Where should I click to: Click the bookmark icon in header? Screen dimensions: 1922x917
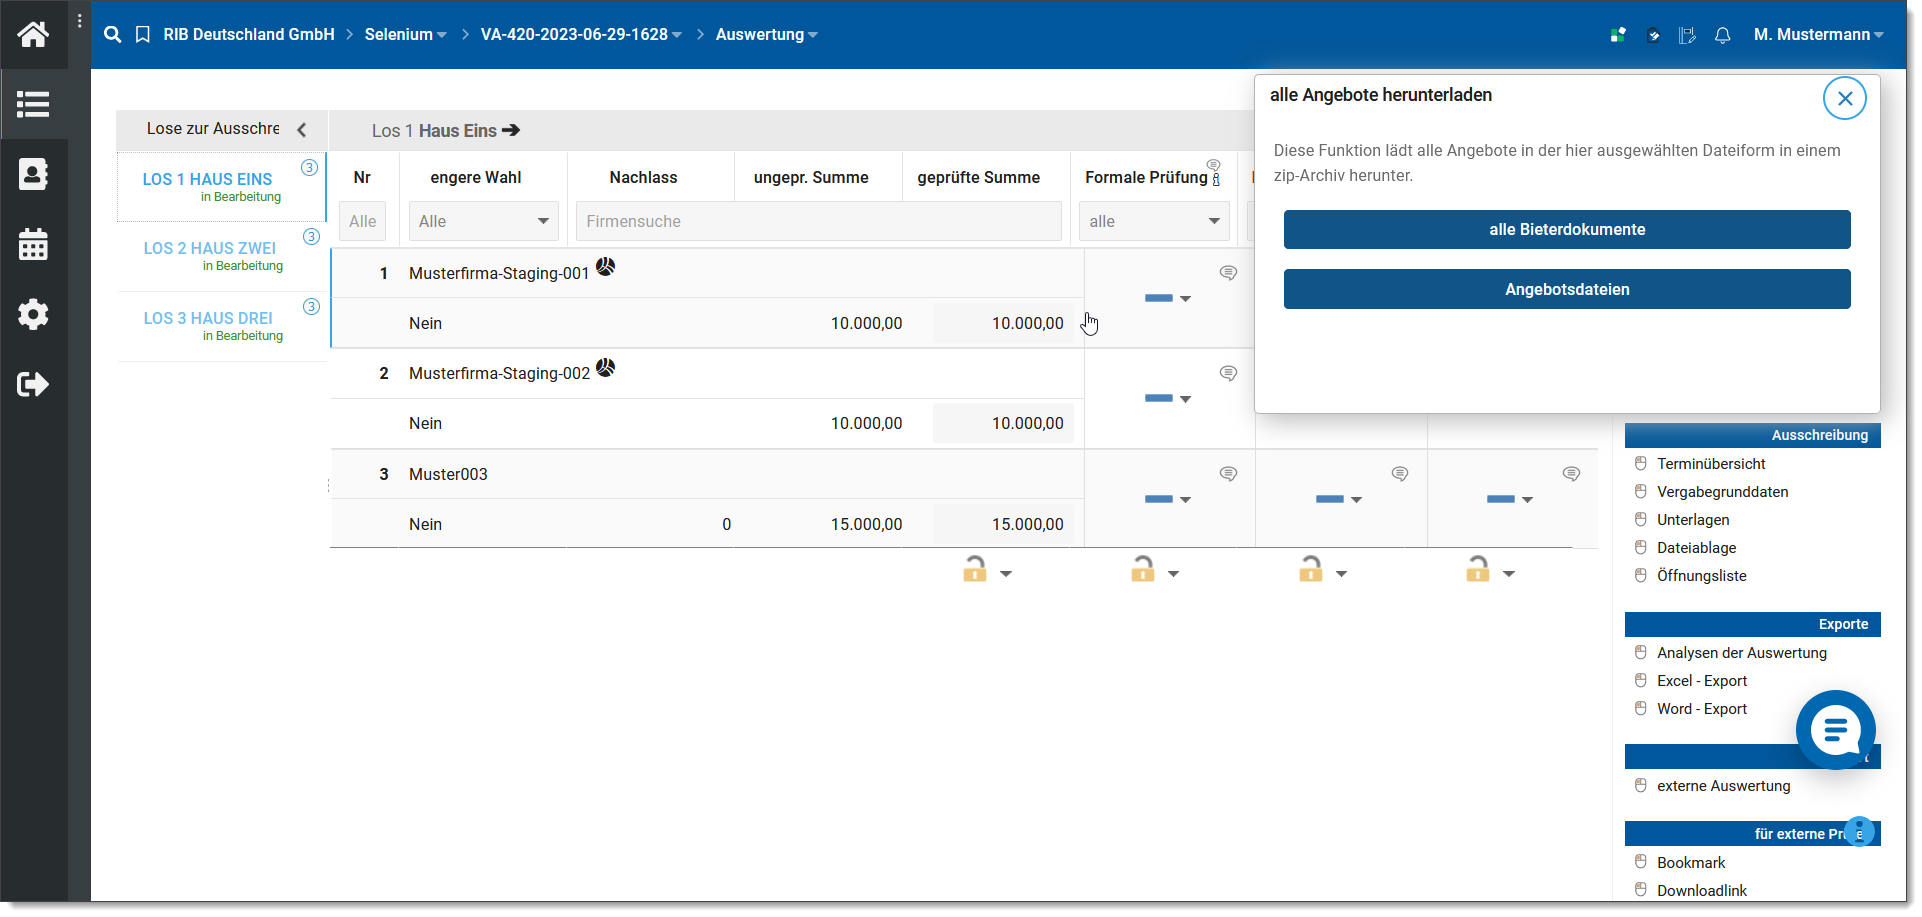click(x=143, y=34)
